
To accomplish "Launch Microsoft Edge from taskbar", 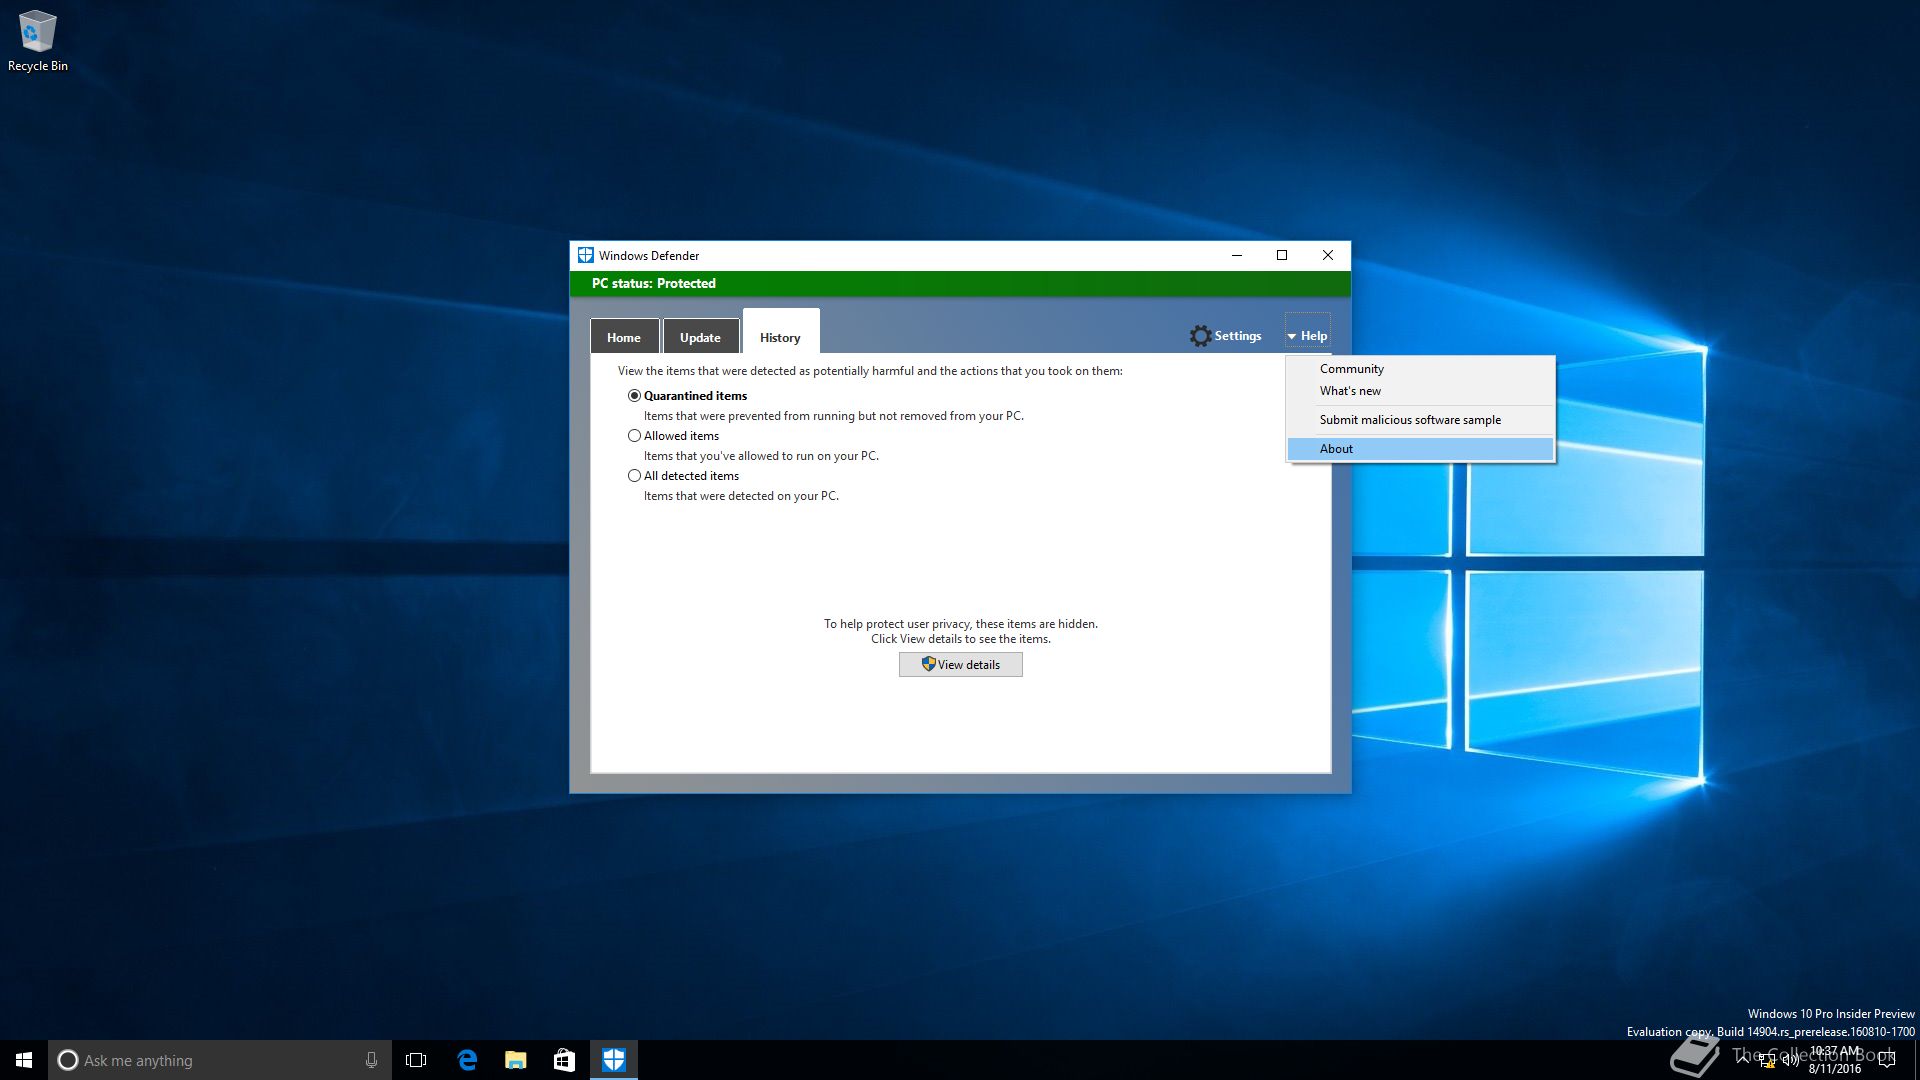I will (466, 1060).
